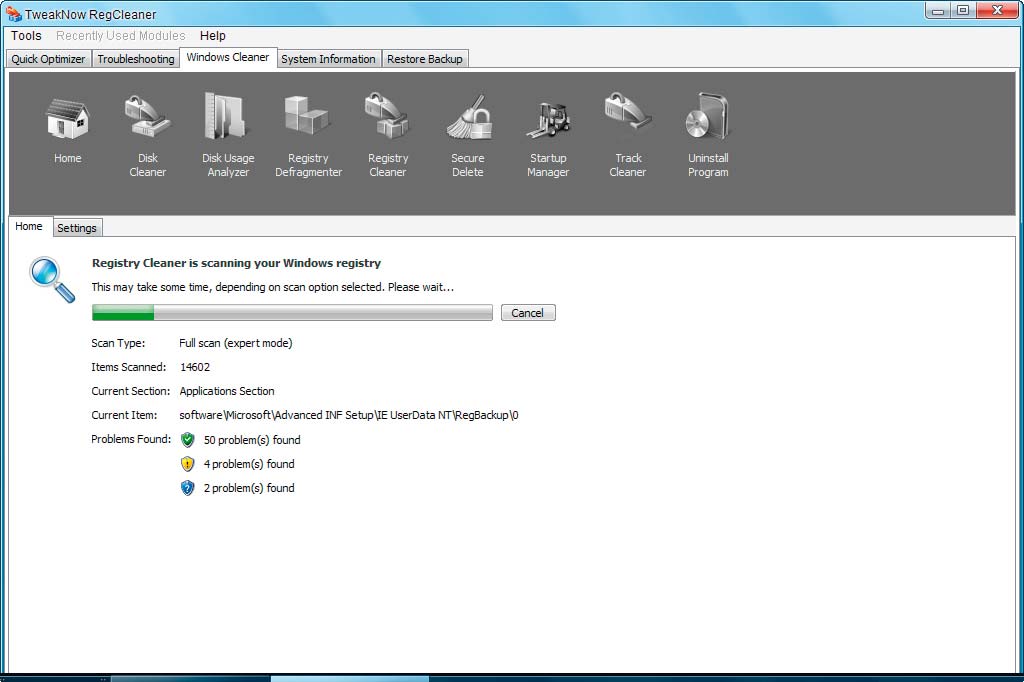Image resolution: width=1024 pixels, height=682 pixels.
Task: Select the Windows Cleaner tab
Action: point(228,57)
